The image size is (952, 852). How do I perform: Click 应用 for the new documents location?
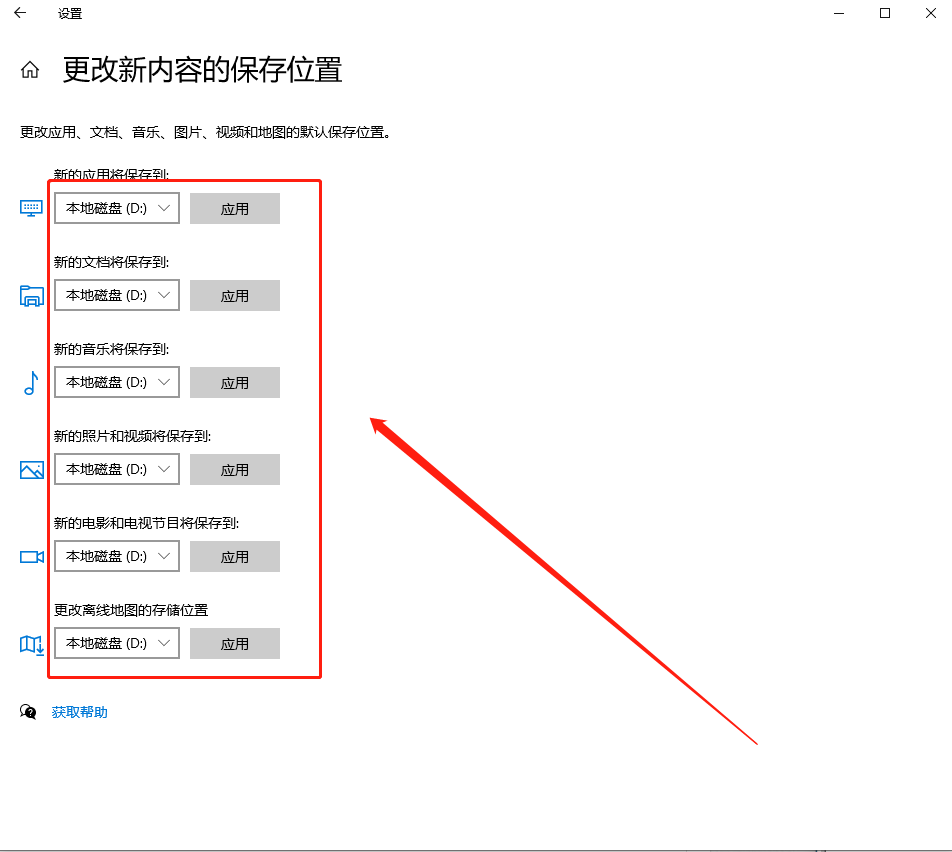tap(234, 295)
